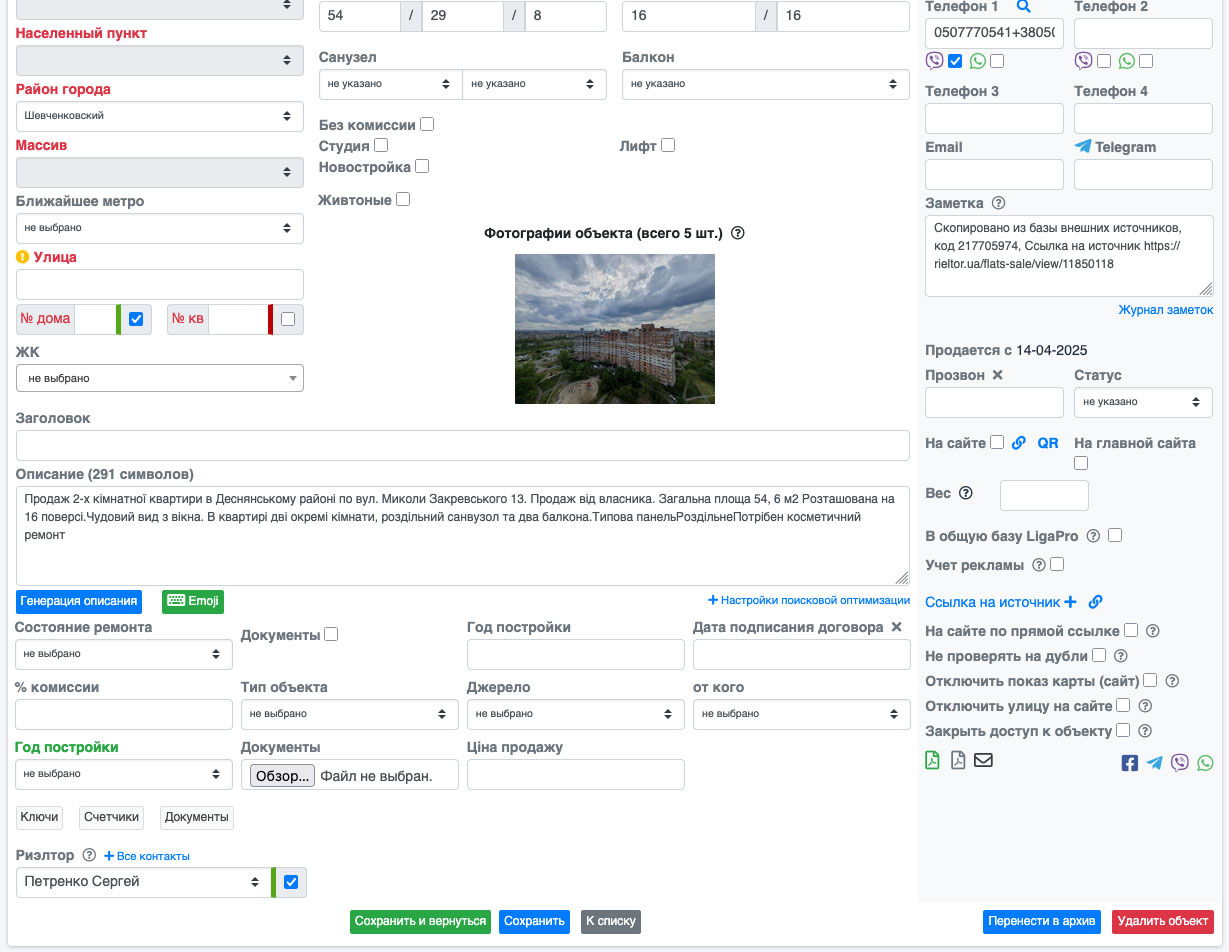
Task: Clear the Прозвон date with the X
Action: tap(997, 375)
